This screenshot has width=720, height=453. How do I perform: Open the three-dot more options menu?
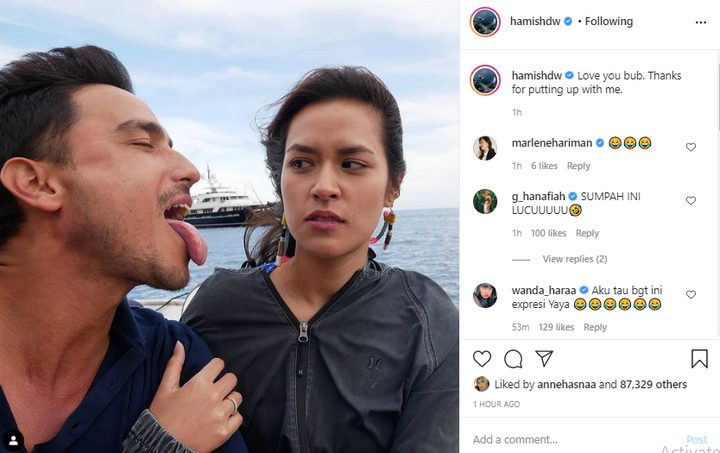701,22
